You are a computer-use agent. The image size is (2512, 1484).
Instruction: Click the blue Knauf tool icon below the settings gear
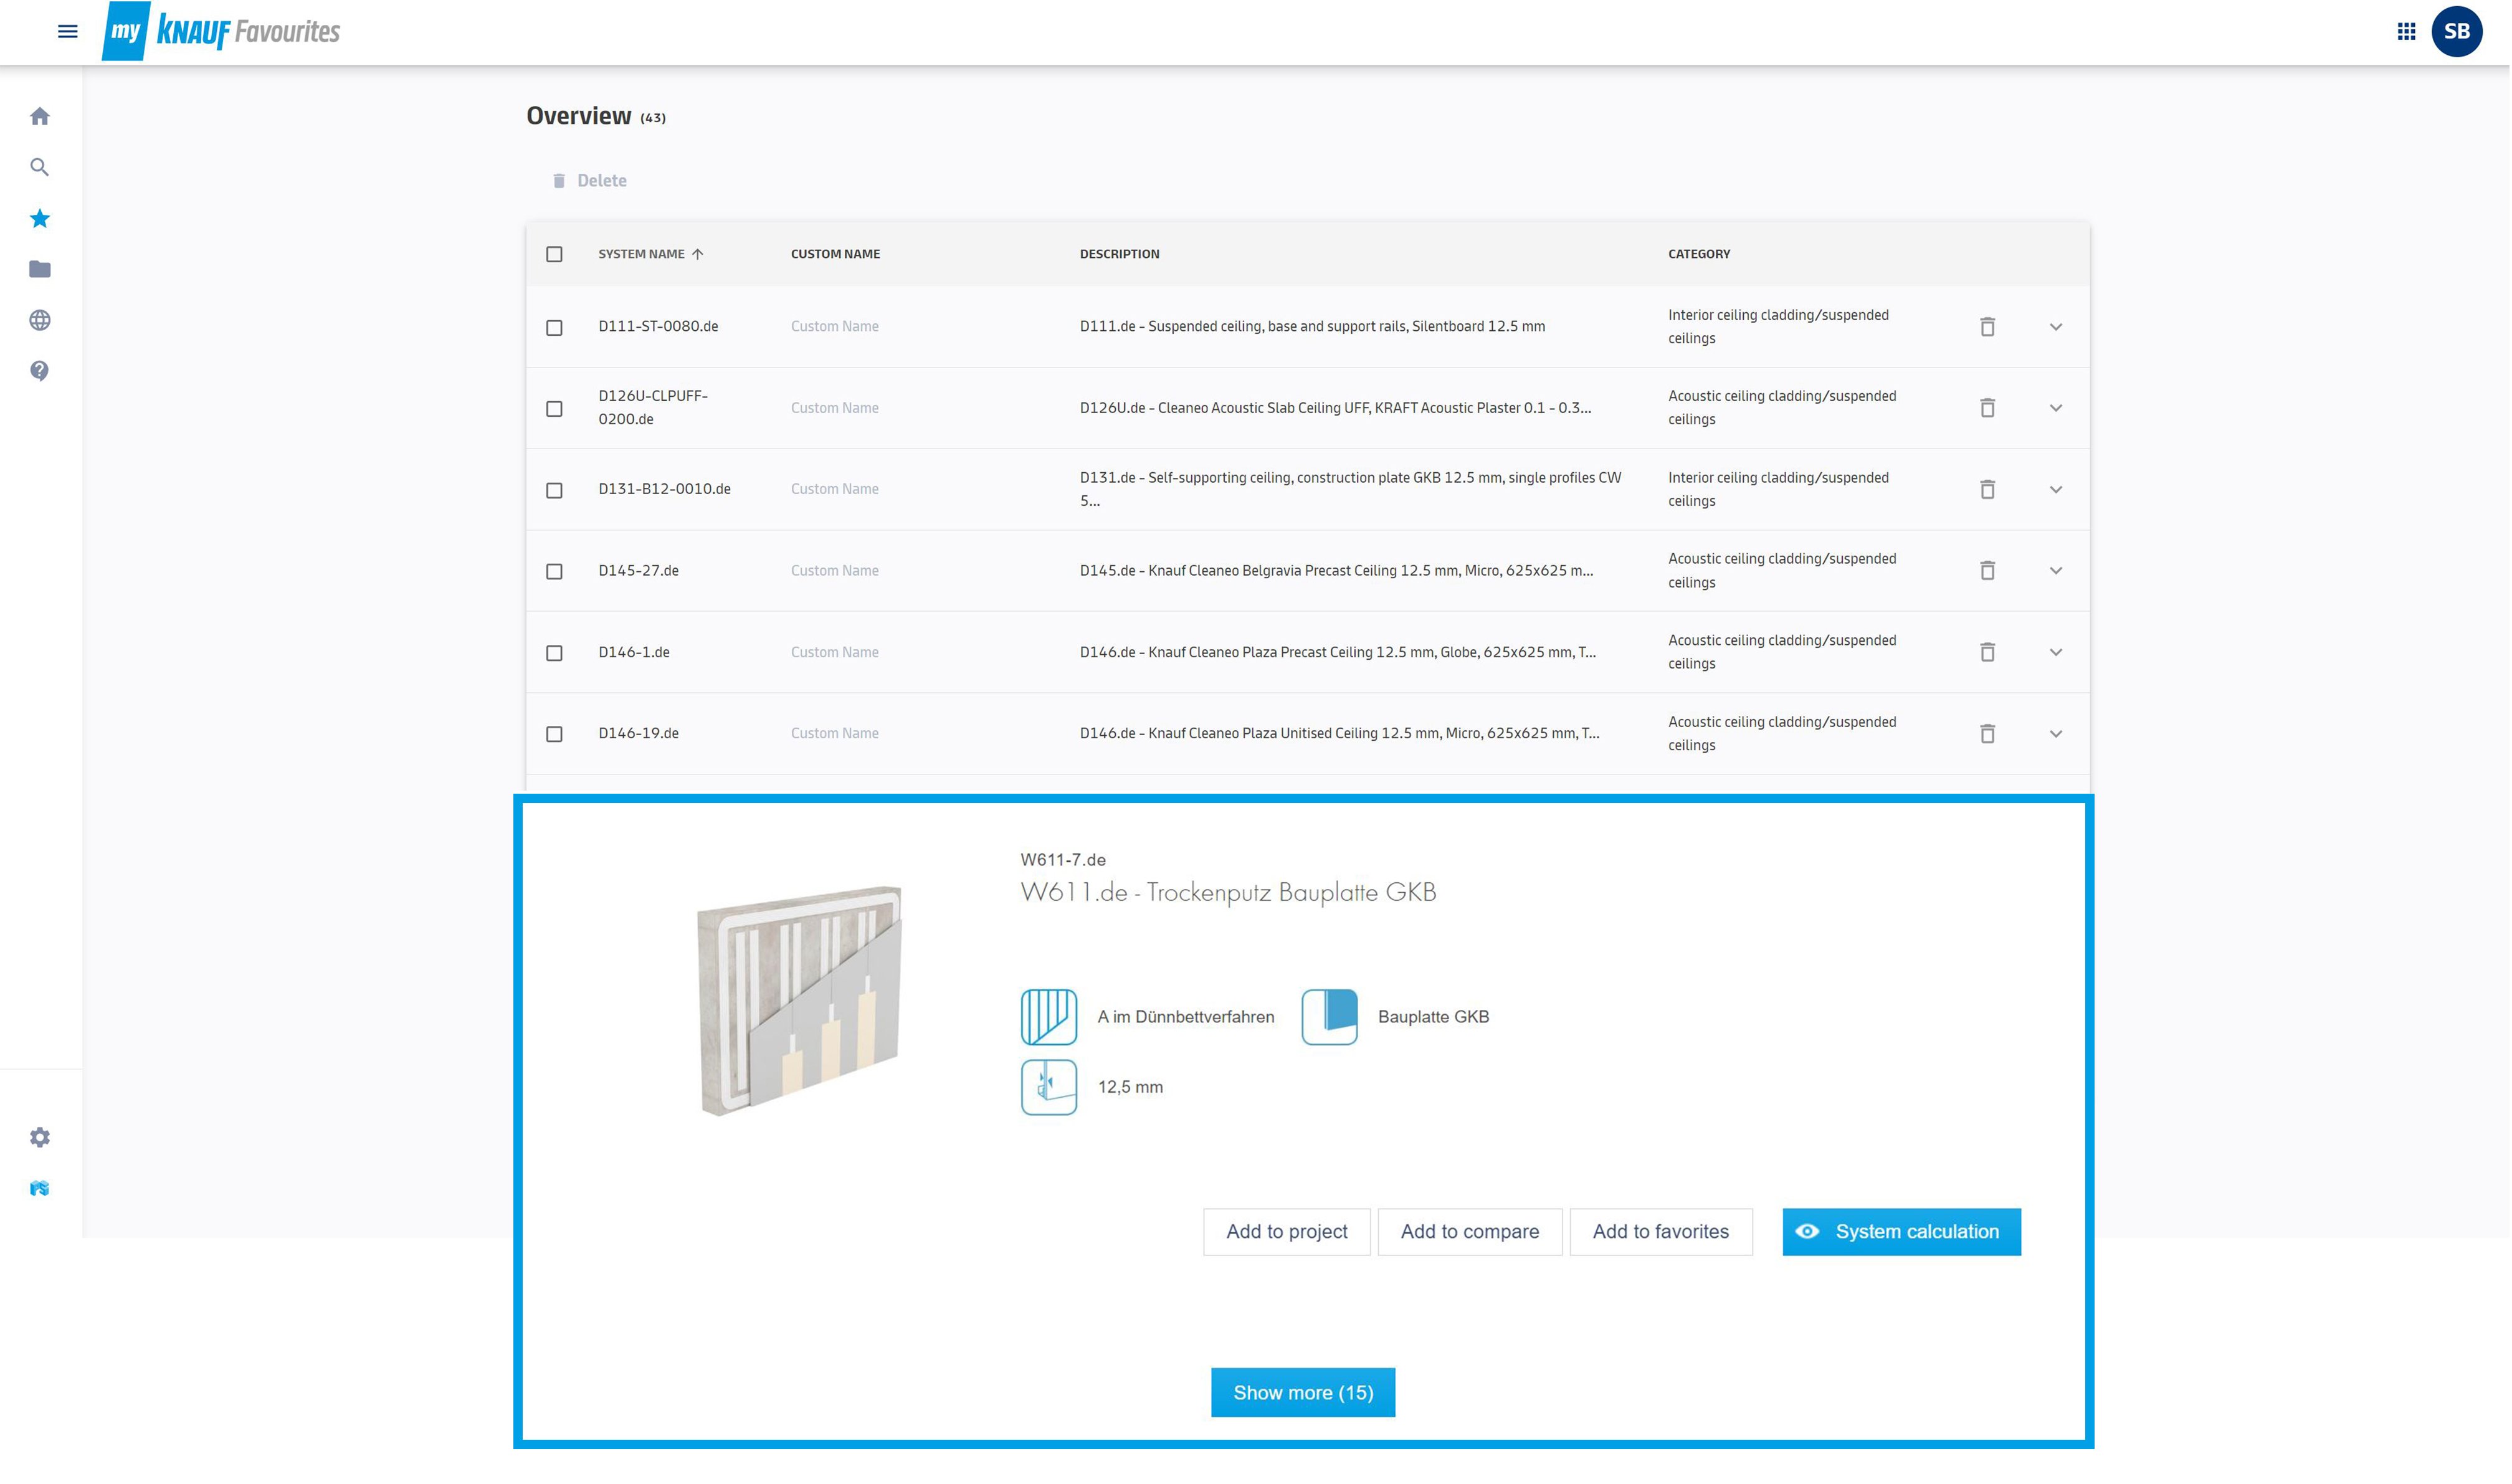40,1189
